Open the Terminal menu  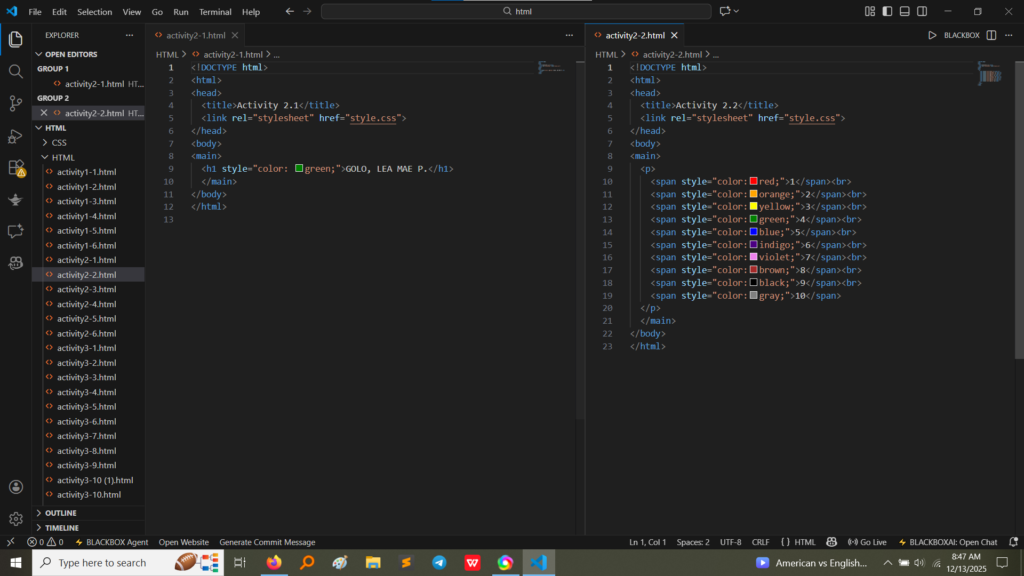tap(214, 12)
